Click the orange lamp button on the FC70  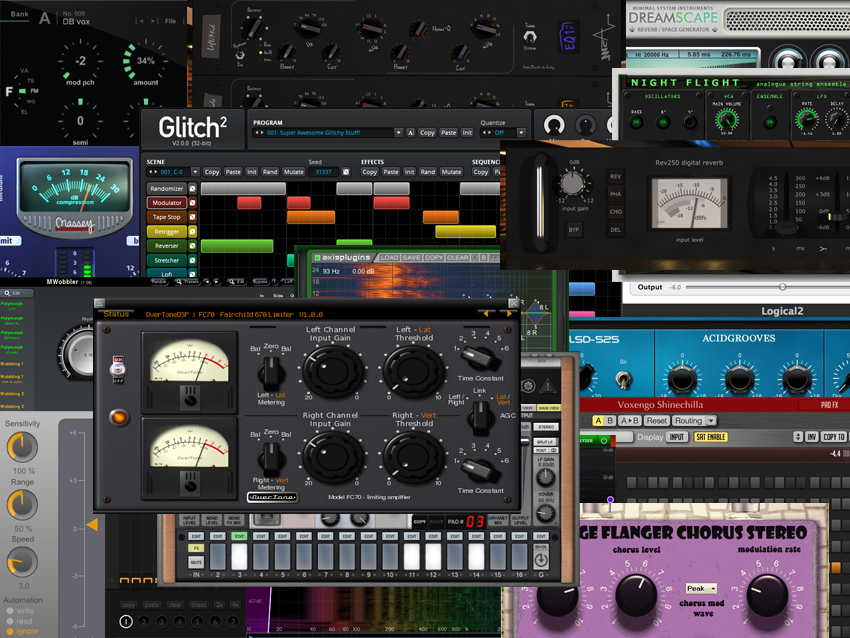tap(118, 417)
